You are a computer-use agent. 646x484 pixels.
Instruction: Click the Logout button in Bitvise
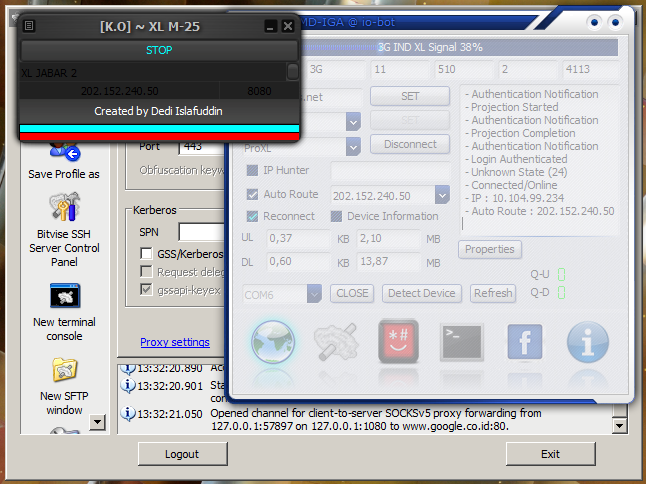183,454
